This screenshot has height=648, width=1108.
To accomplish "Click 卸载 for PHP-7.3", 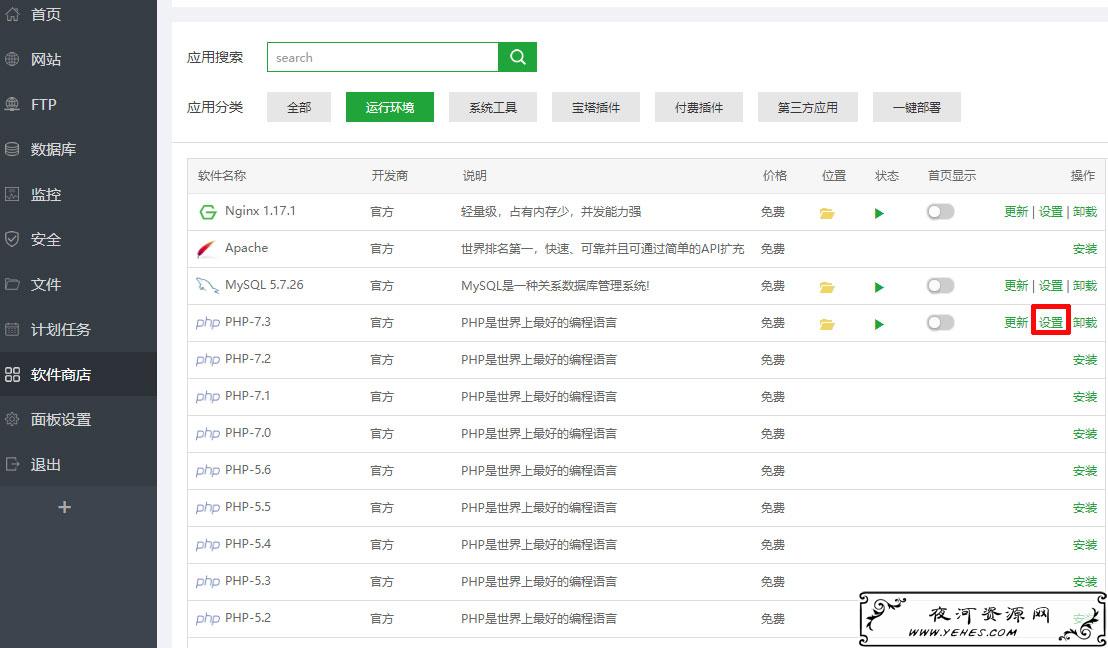I will [x=1085, y=323].
